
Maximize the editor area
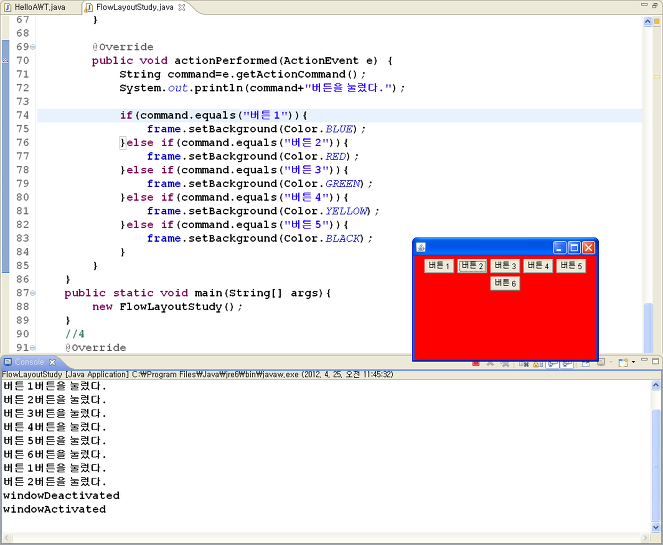(655, 5)
